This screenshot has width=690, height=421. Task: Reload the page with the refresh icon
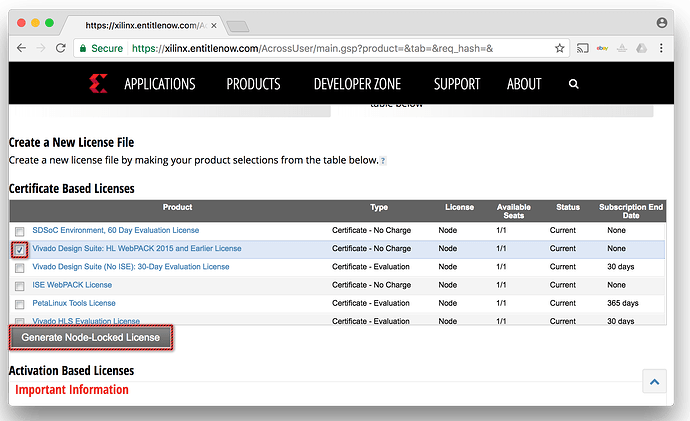[61, 48]
